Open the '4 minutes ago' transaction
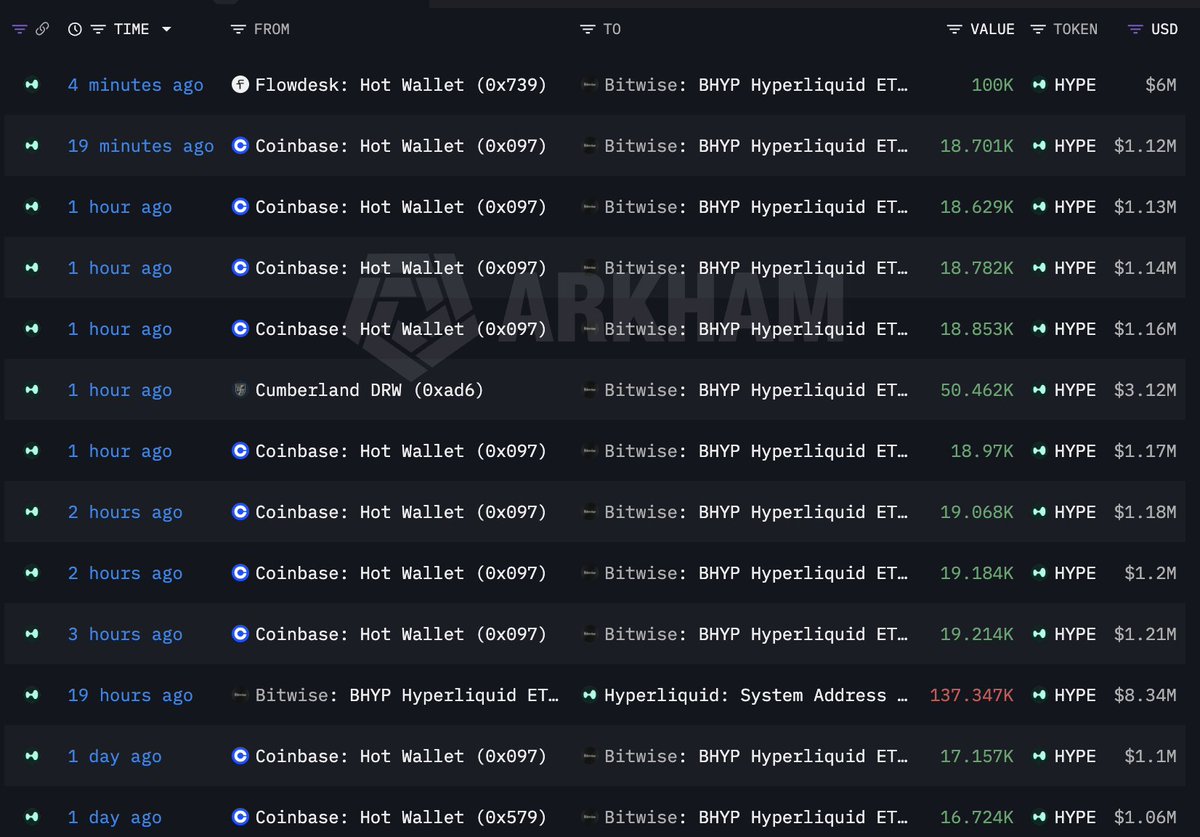Viewport: 1200px width, 837px height. [136, 85]
